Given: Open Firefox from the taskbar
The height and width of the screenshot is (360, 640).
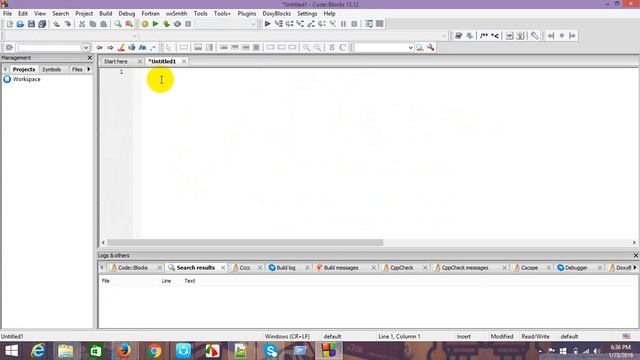Looking at the screenshot, I should click(x=124, y=351).
